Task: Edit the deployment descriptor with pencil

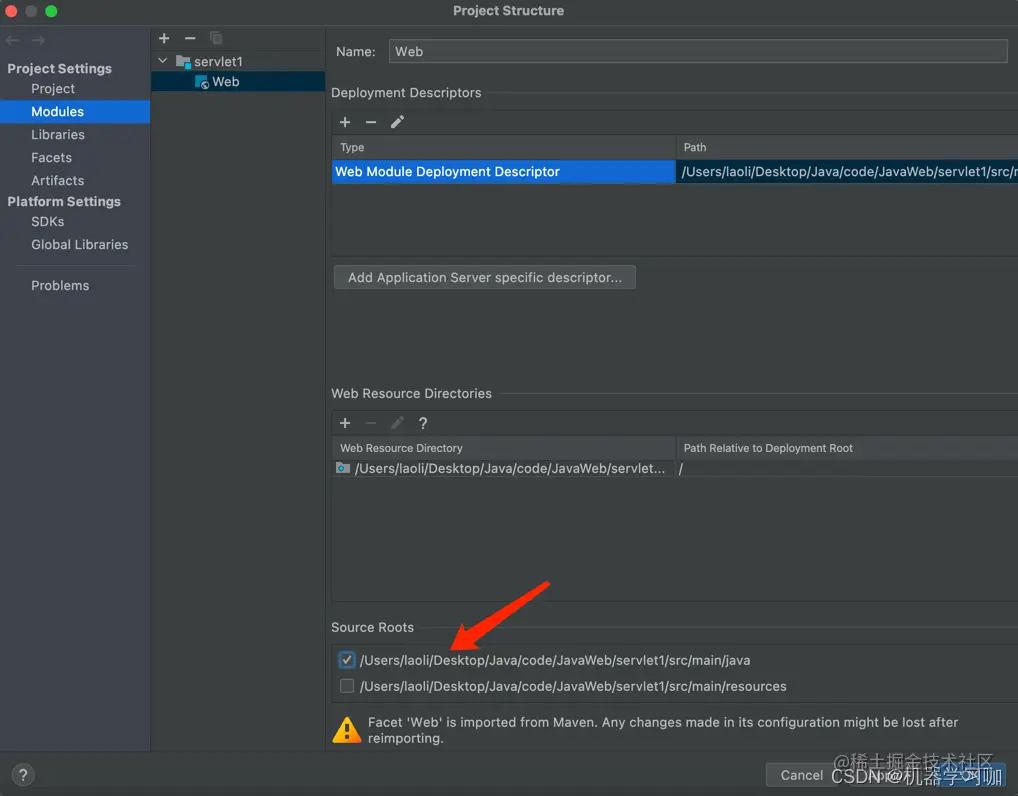Action: (x=397, y=122)
